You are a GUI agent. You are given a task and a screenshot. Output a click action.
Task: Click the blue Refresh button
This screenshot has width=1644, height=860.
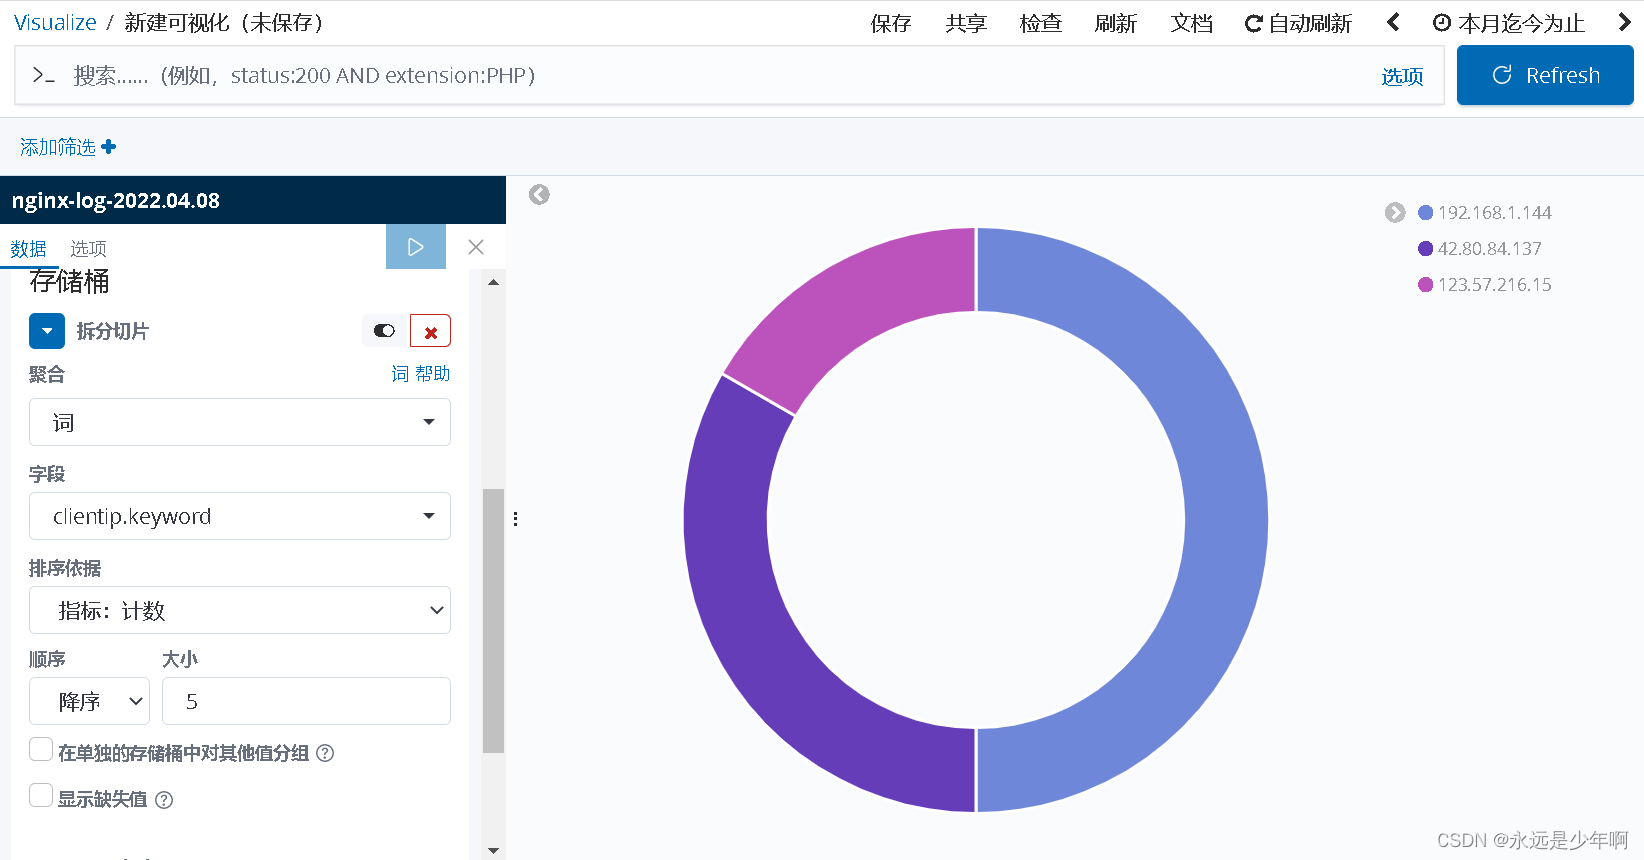(1545, 75)
